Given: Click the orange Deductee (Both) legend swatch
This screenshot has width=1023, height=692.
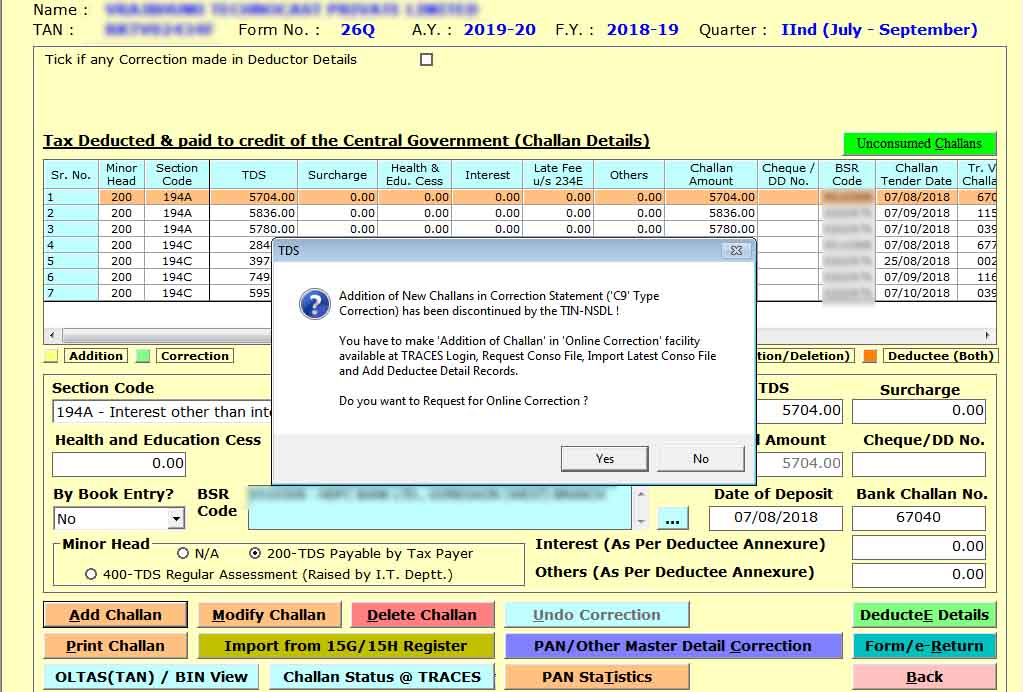Looking at the screenshot, I should click(870, 356).
